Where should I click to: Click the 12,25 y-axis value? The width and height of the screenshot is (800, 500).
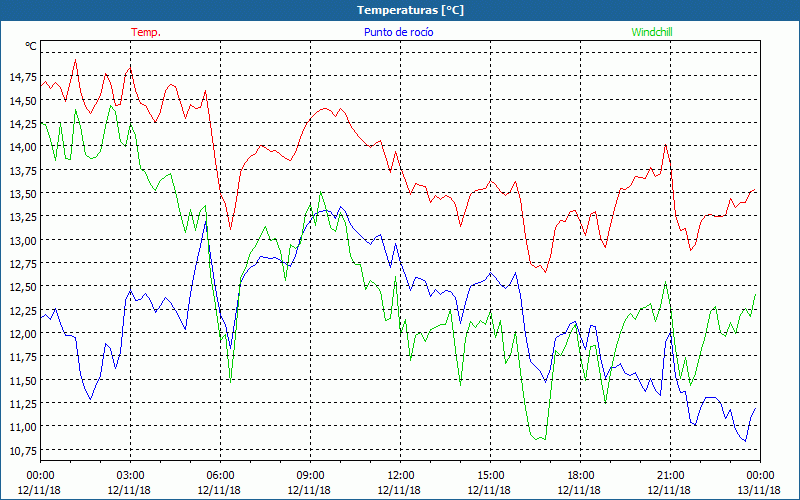tap(23, 310)
